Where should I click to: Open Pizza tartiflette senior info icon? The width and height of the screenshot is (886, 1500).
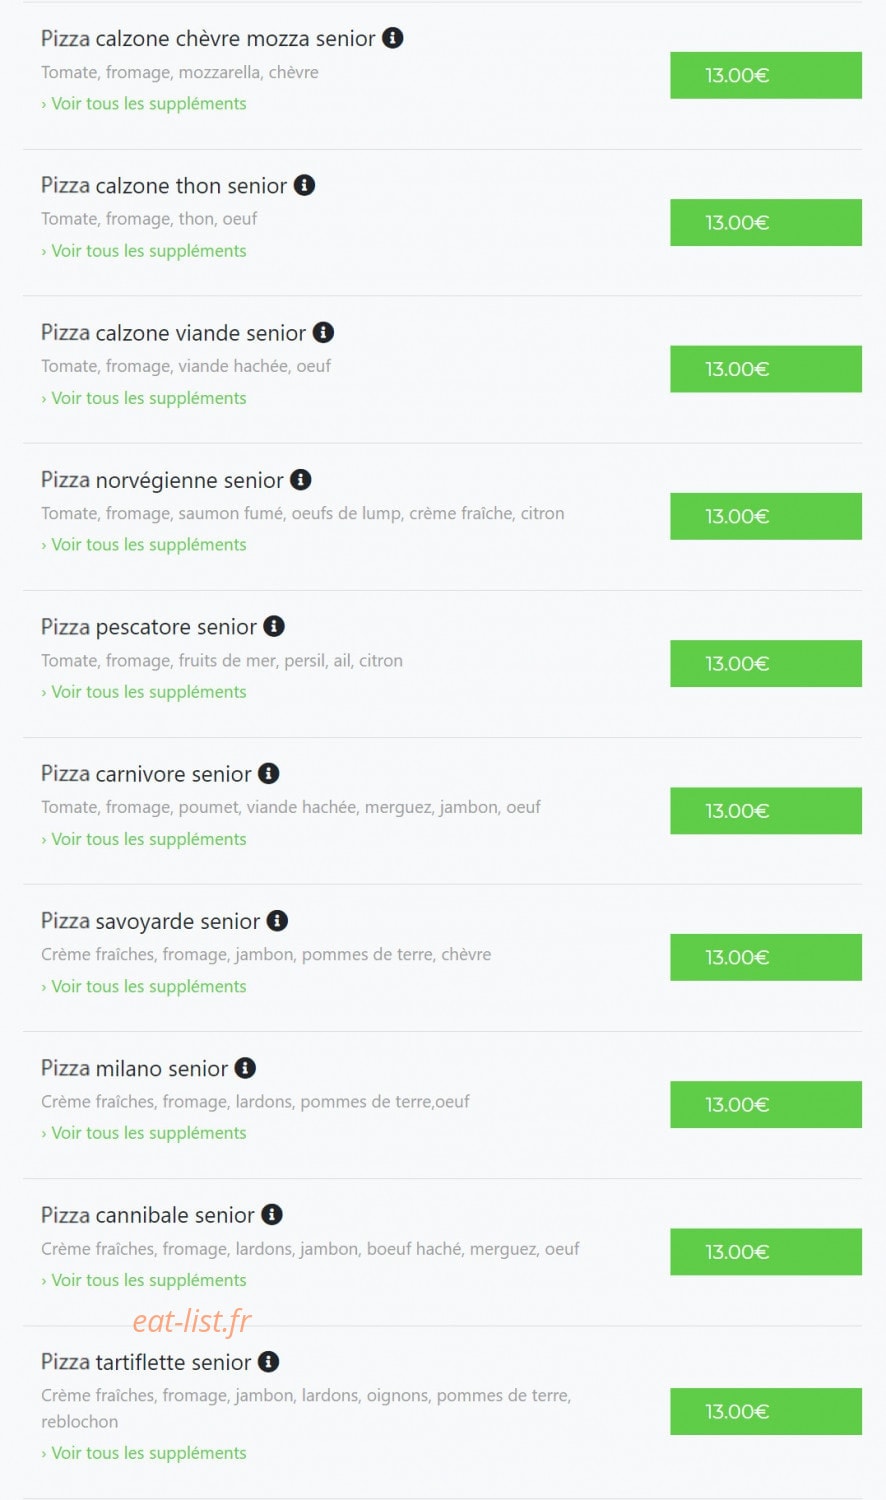coord(269,1361)
